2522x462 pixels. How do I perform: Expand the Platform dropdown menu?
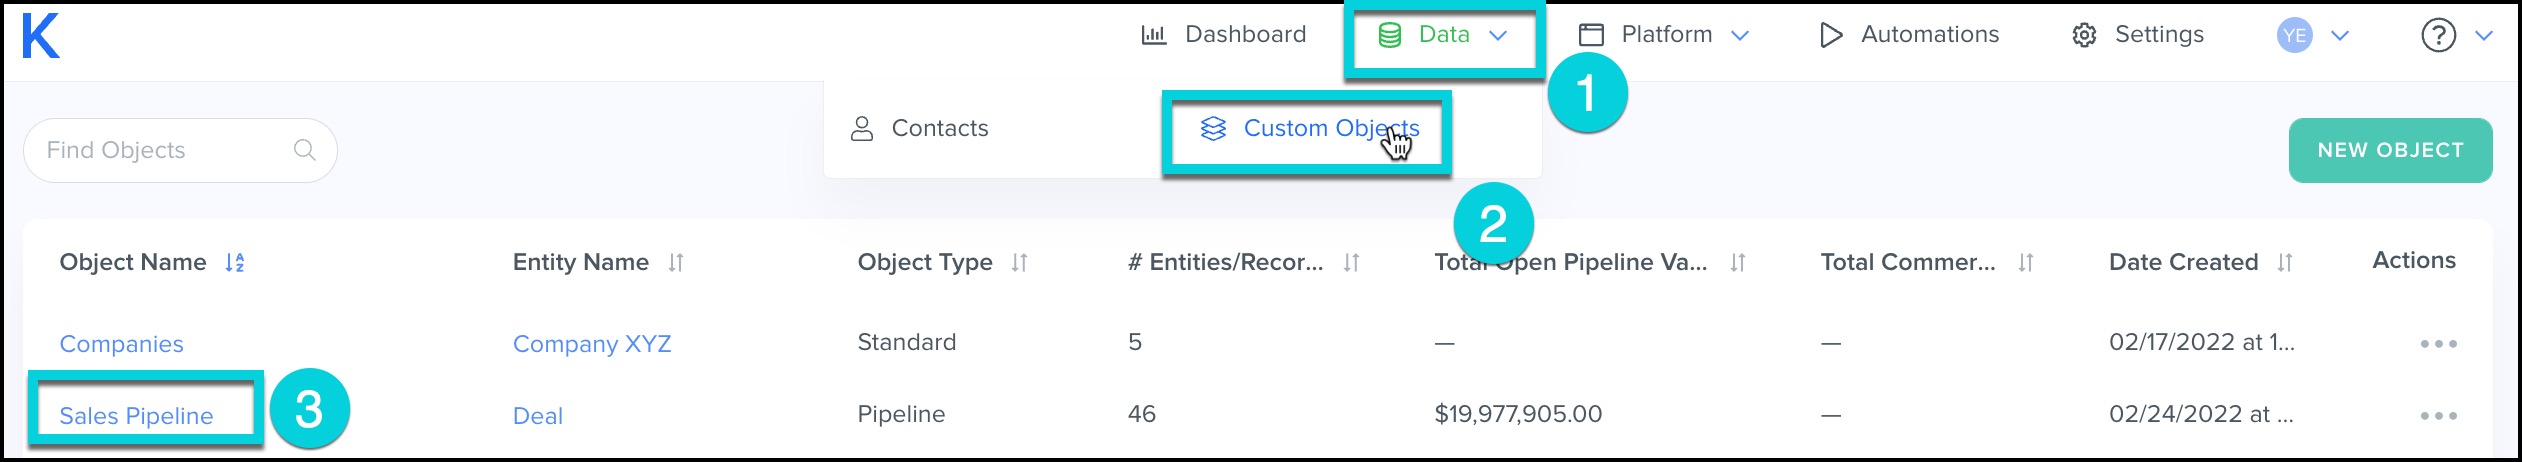(1664, 36)
